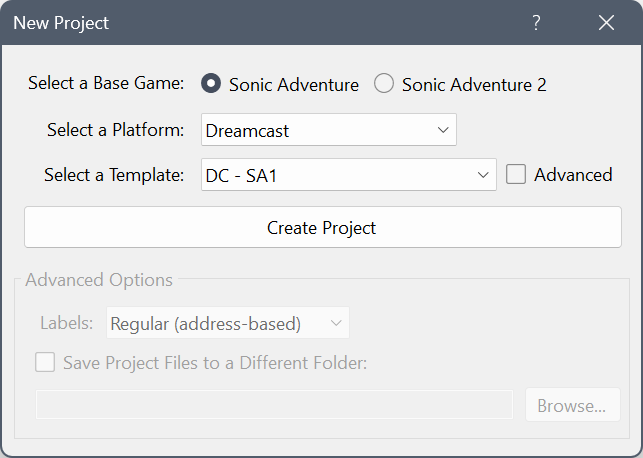Click the Advanced Options group heading

point(99,280)
